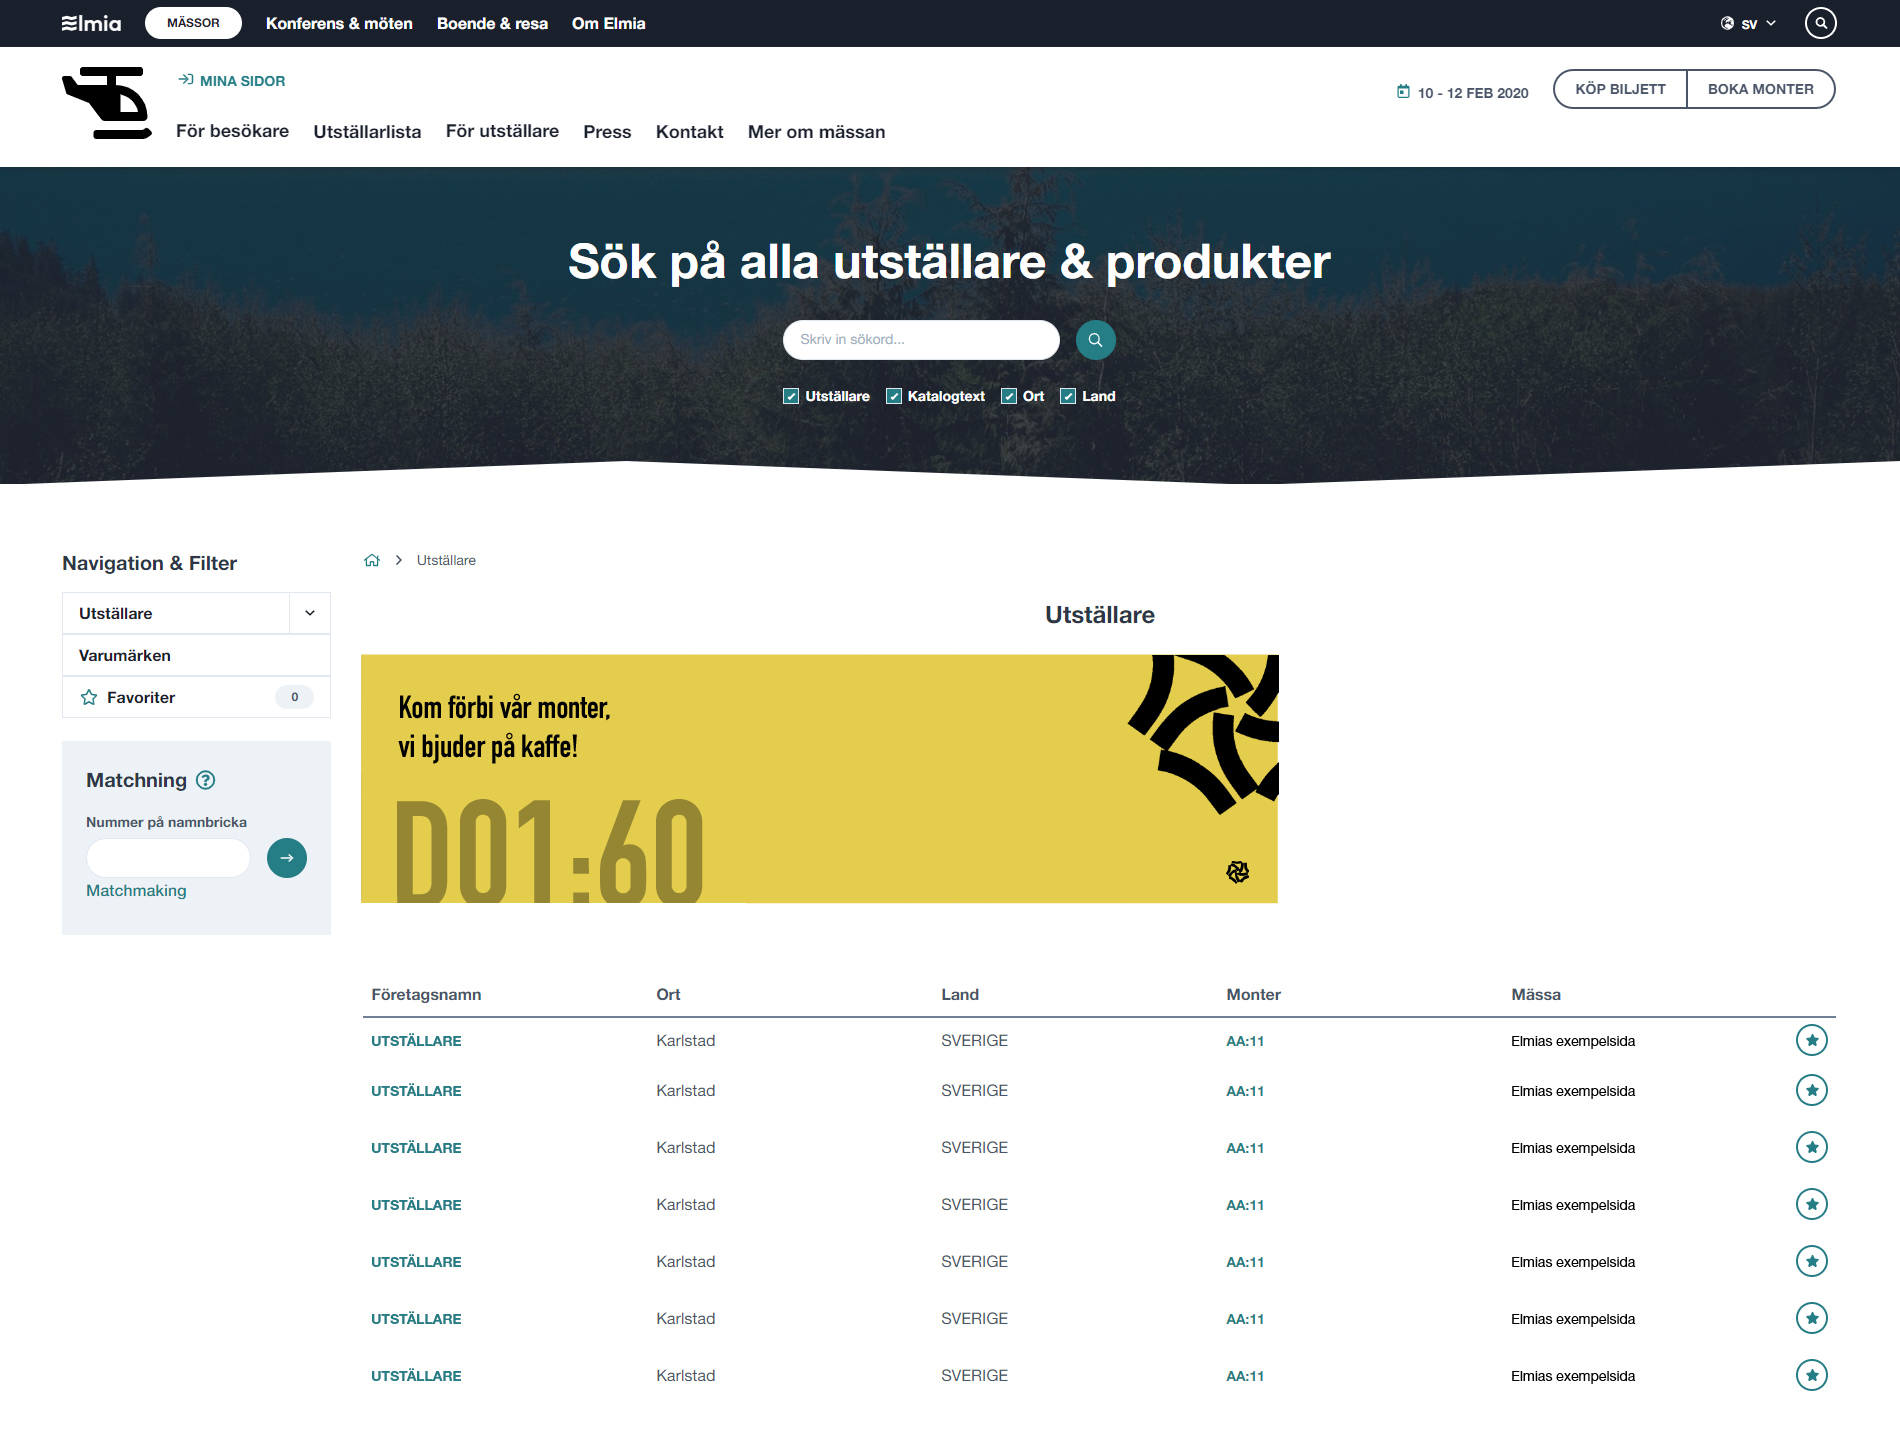The image size is (1900, 1432).
Task: Open the yellow D01:60 banner advertisement
Action: [x=819, y=779]
